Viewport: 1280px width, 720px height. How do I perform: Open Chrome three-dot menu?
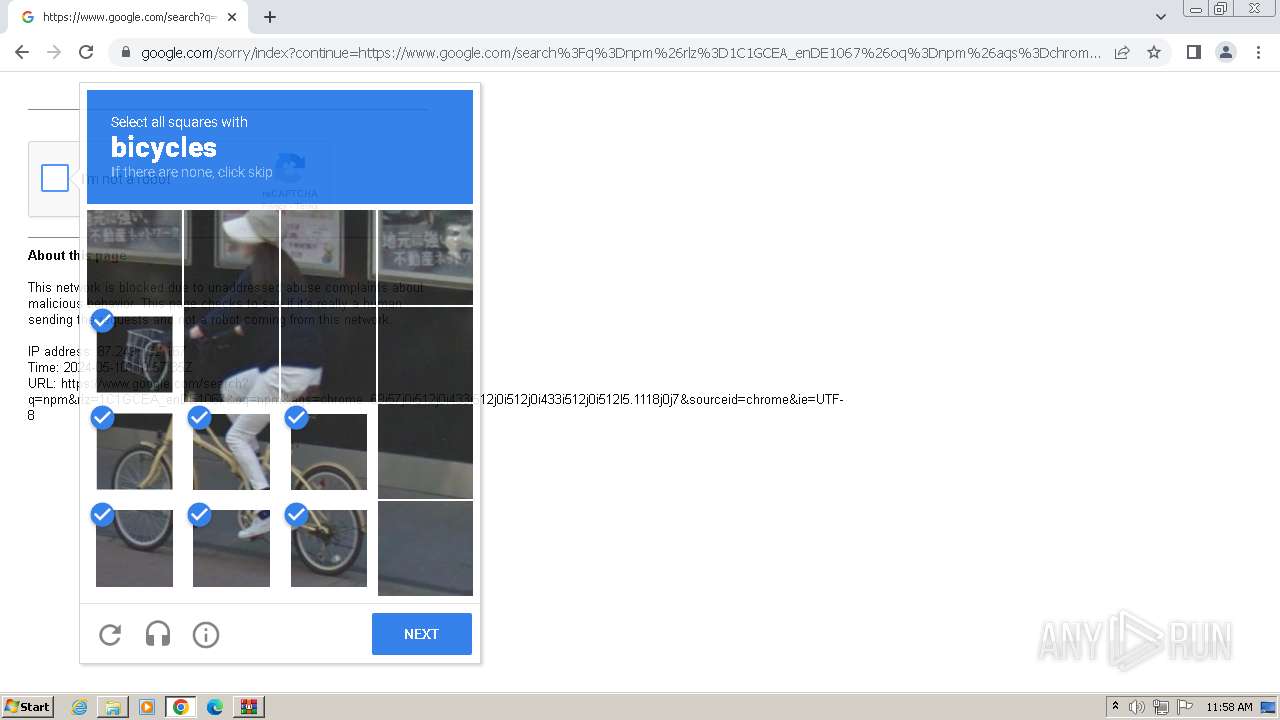point(1258,52)
